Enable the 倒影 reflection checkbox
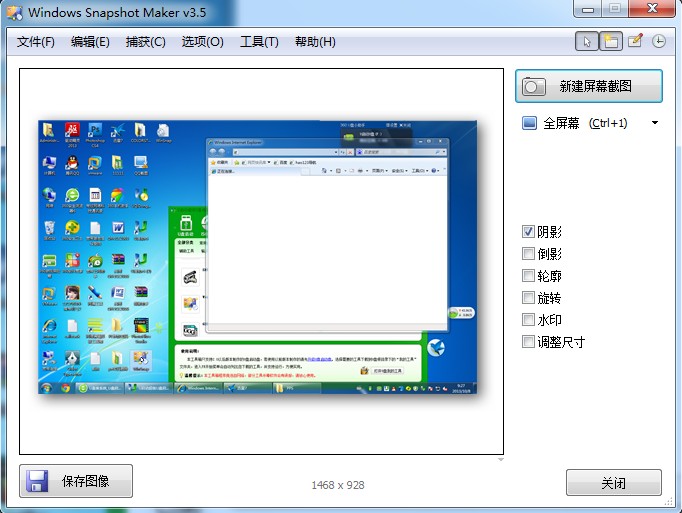 coord(528,254)
